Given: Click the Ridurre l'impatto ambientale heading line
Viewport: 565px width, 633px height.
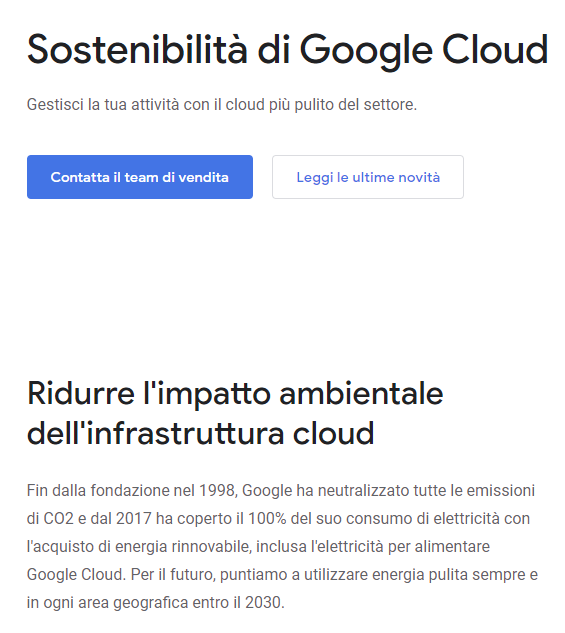Looking at the screenshot, I should [x=235, y=394].
